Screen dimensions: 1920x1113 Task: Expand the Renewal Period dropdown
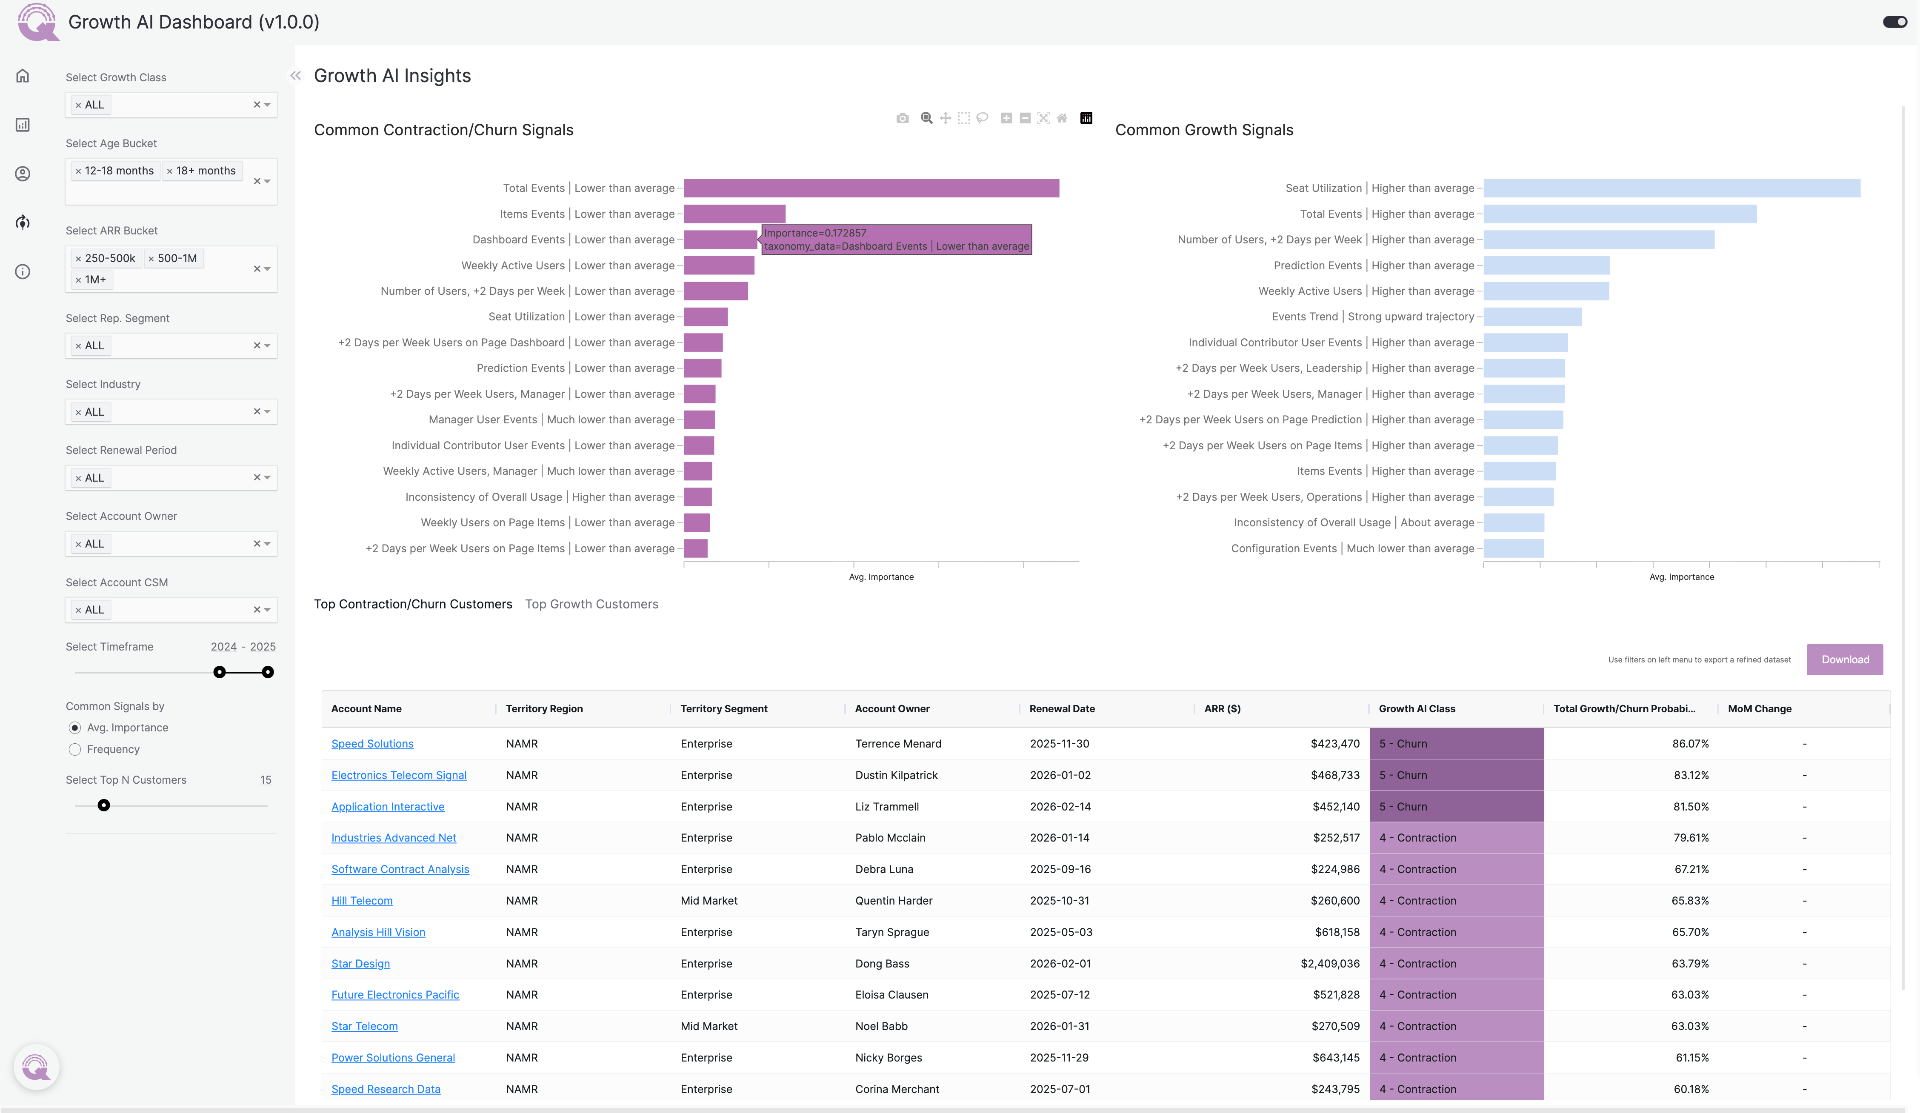tap(268, 478)
